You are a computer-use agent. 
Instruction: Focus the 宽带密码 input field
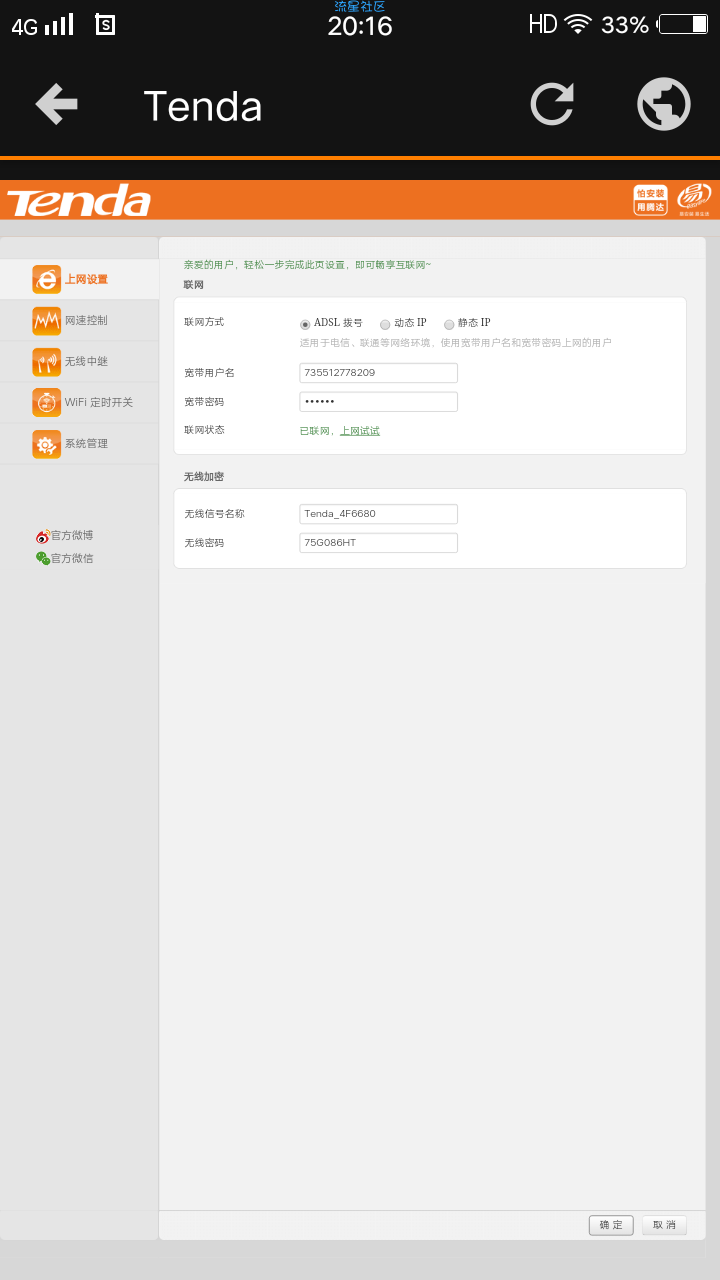coord(379,402)
